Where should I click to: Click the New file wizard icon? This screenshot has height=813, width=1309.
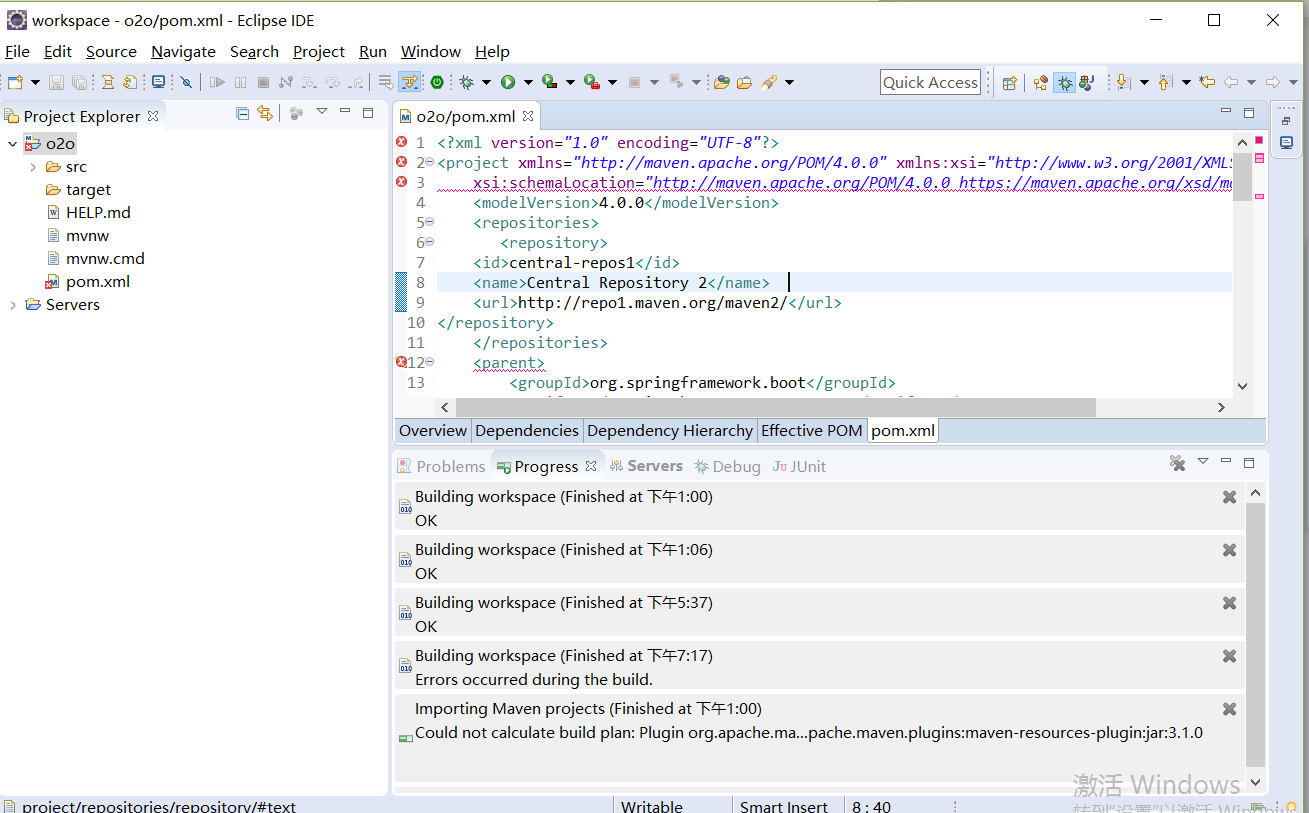[x=14, y=82]
